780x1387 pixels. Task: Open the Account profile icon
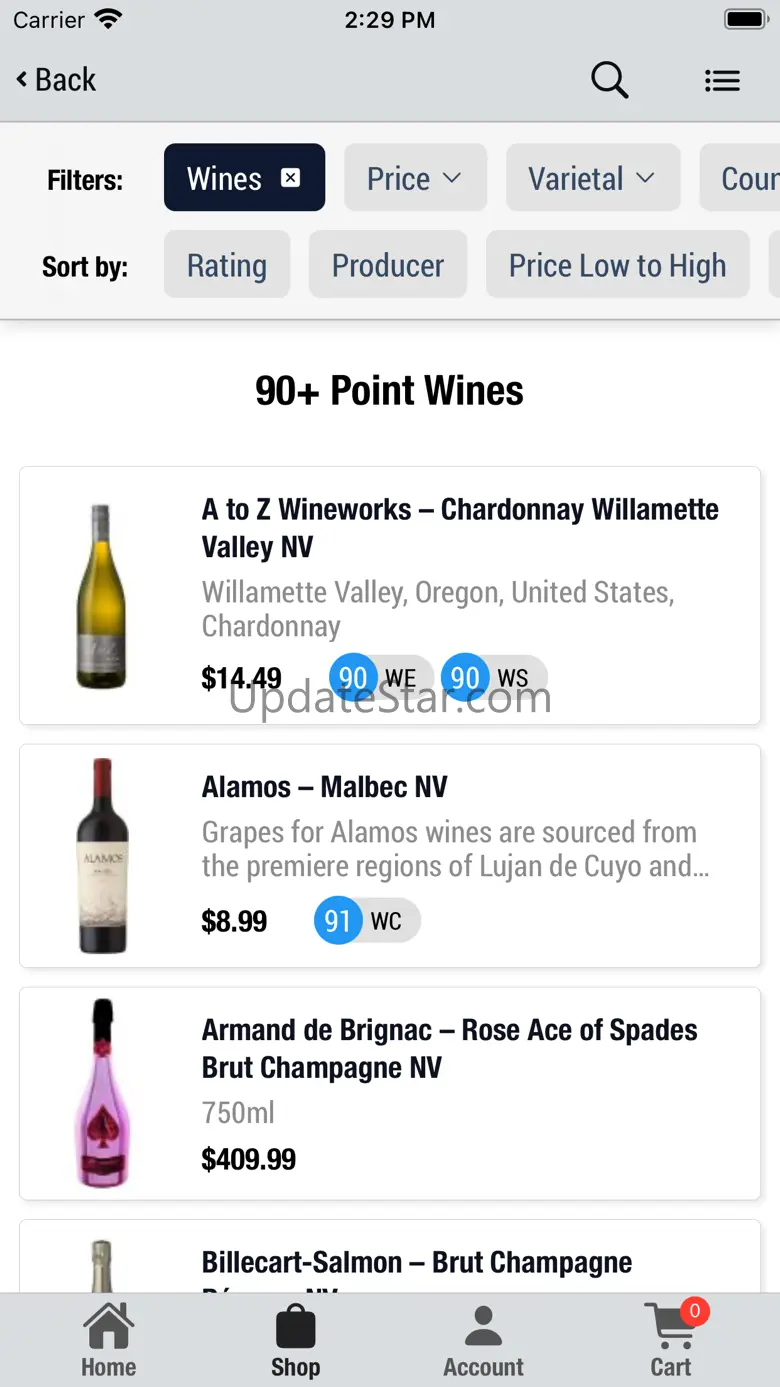point(483,1341)
